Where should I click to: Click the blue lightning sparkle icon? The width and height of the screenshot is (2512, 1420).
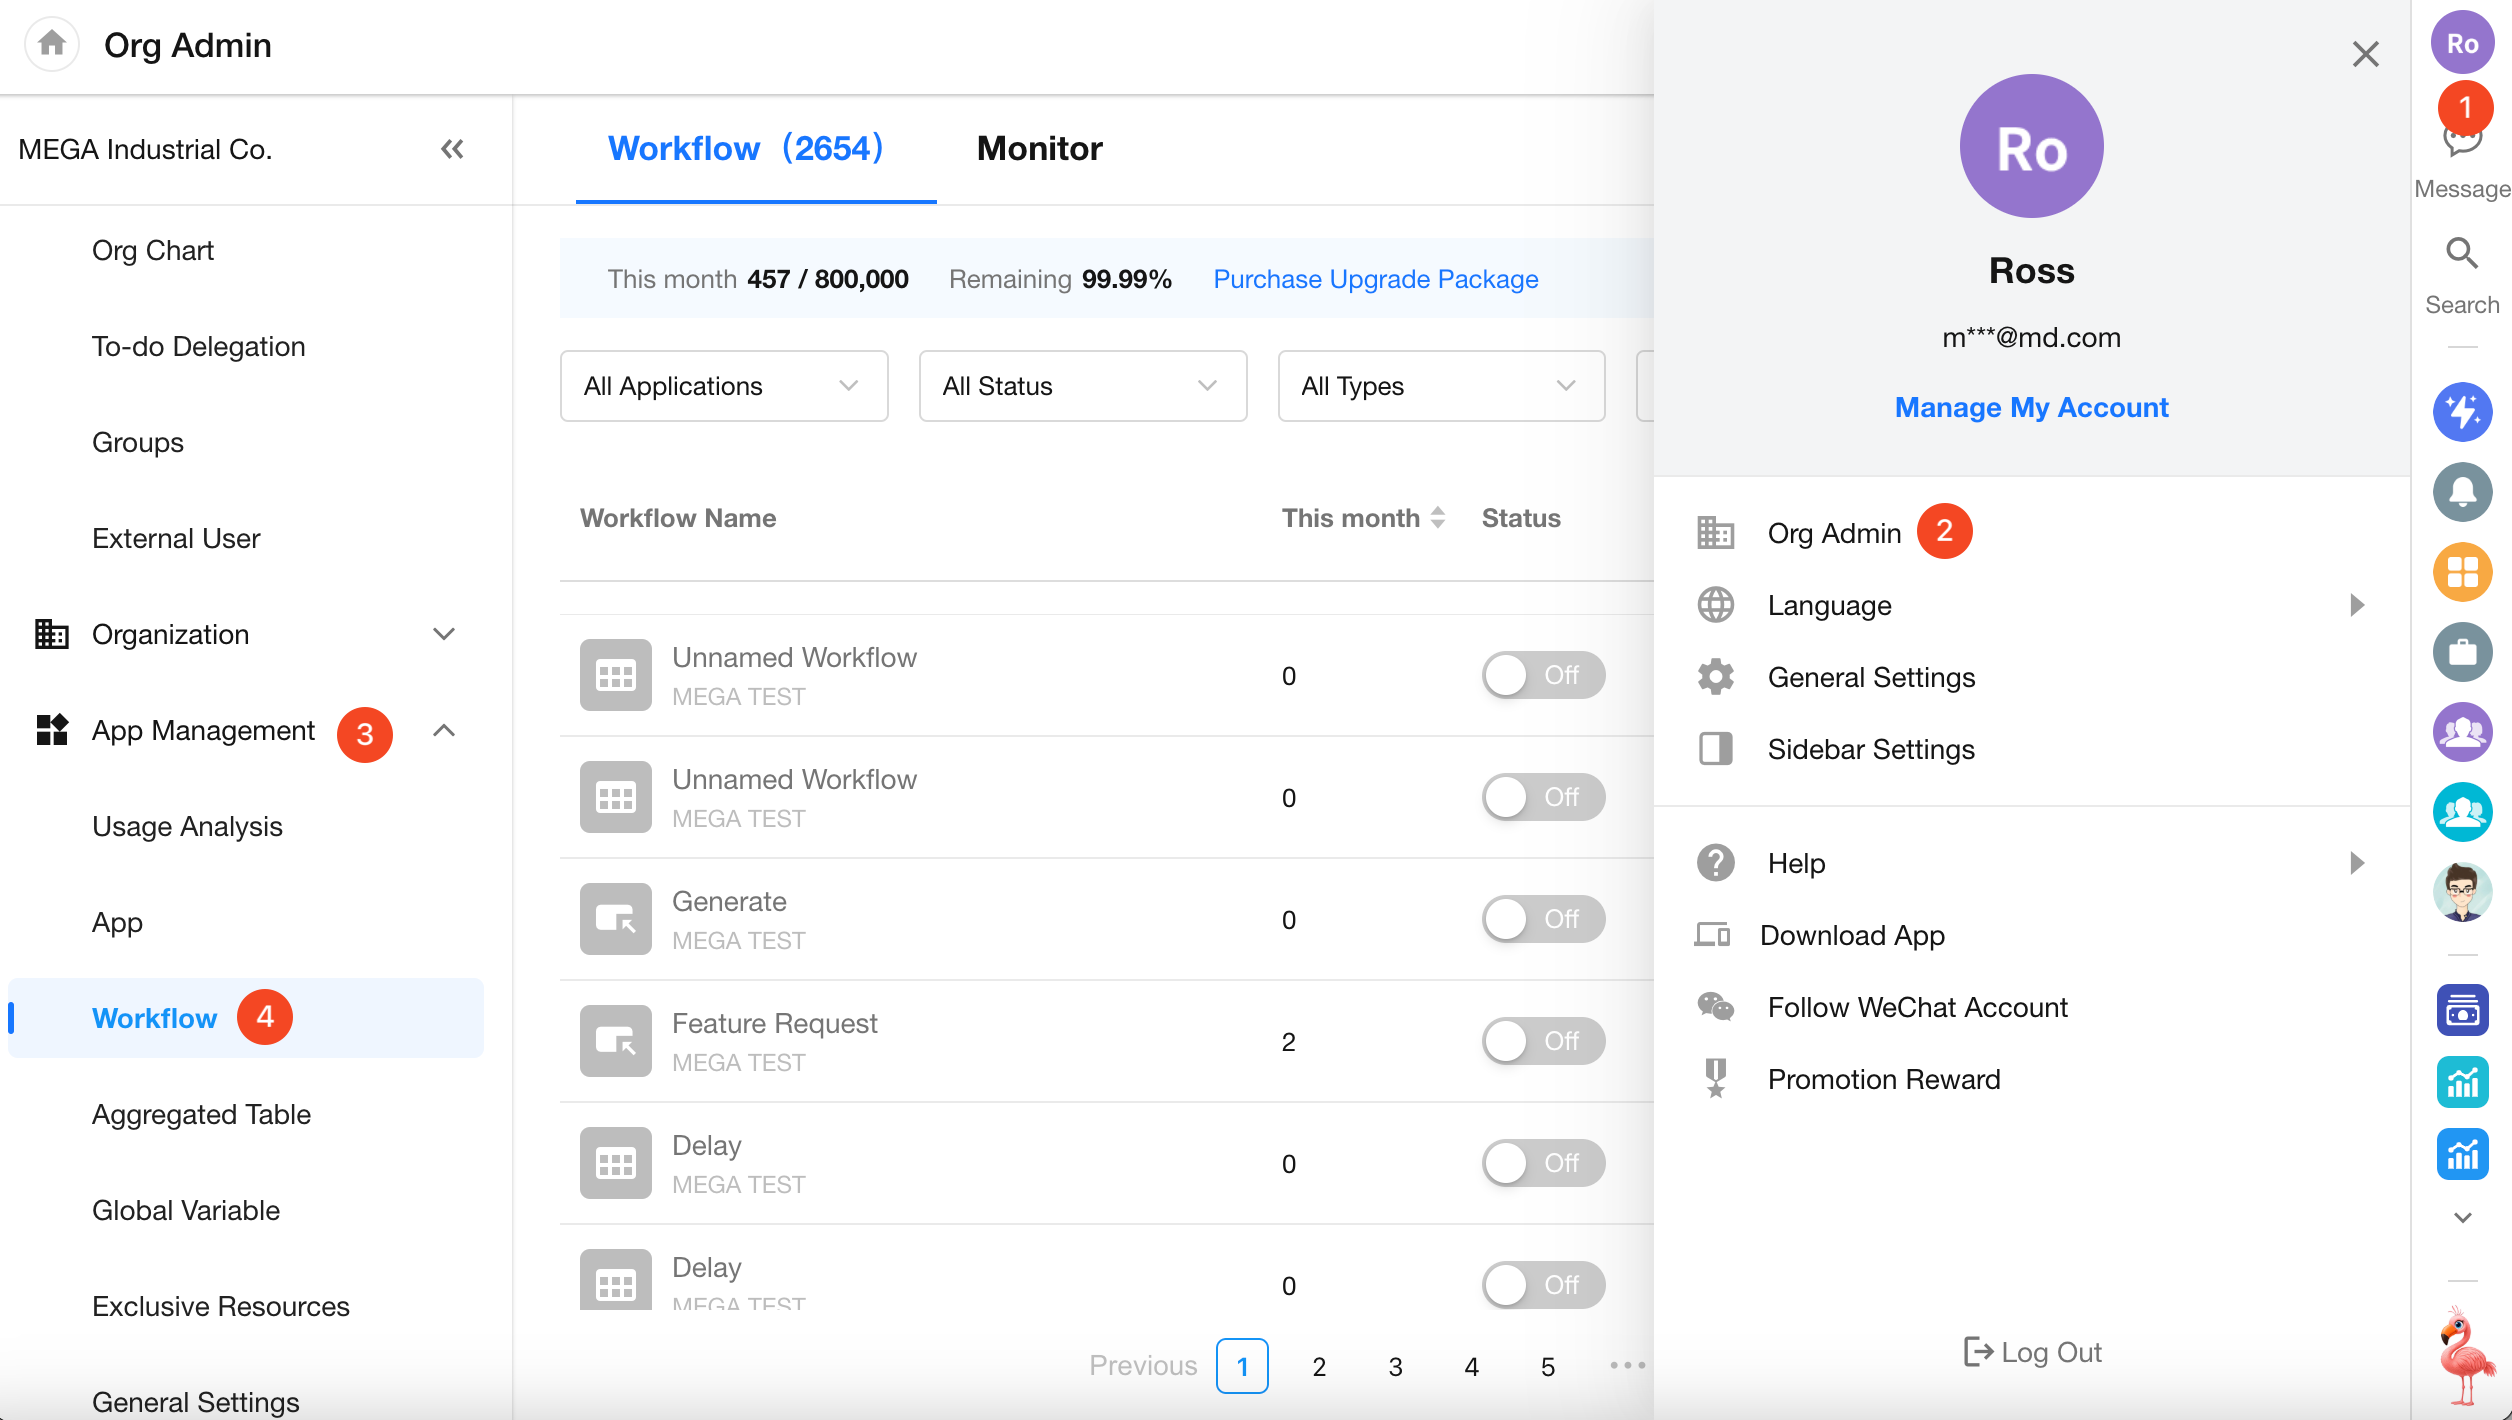tap(2461, 411)
